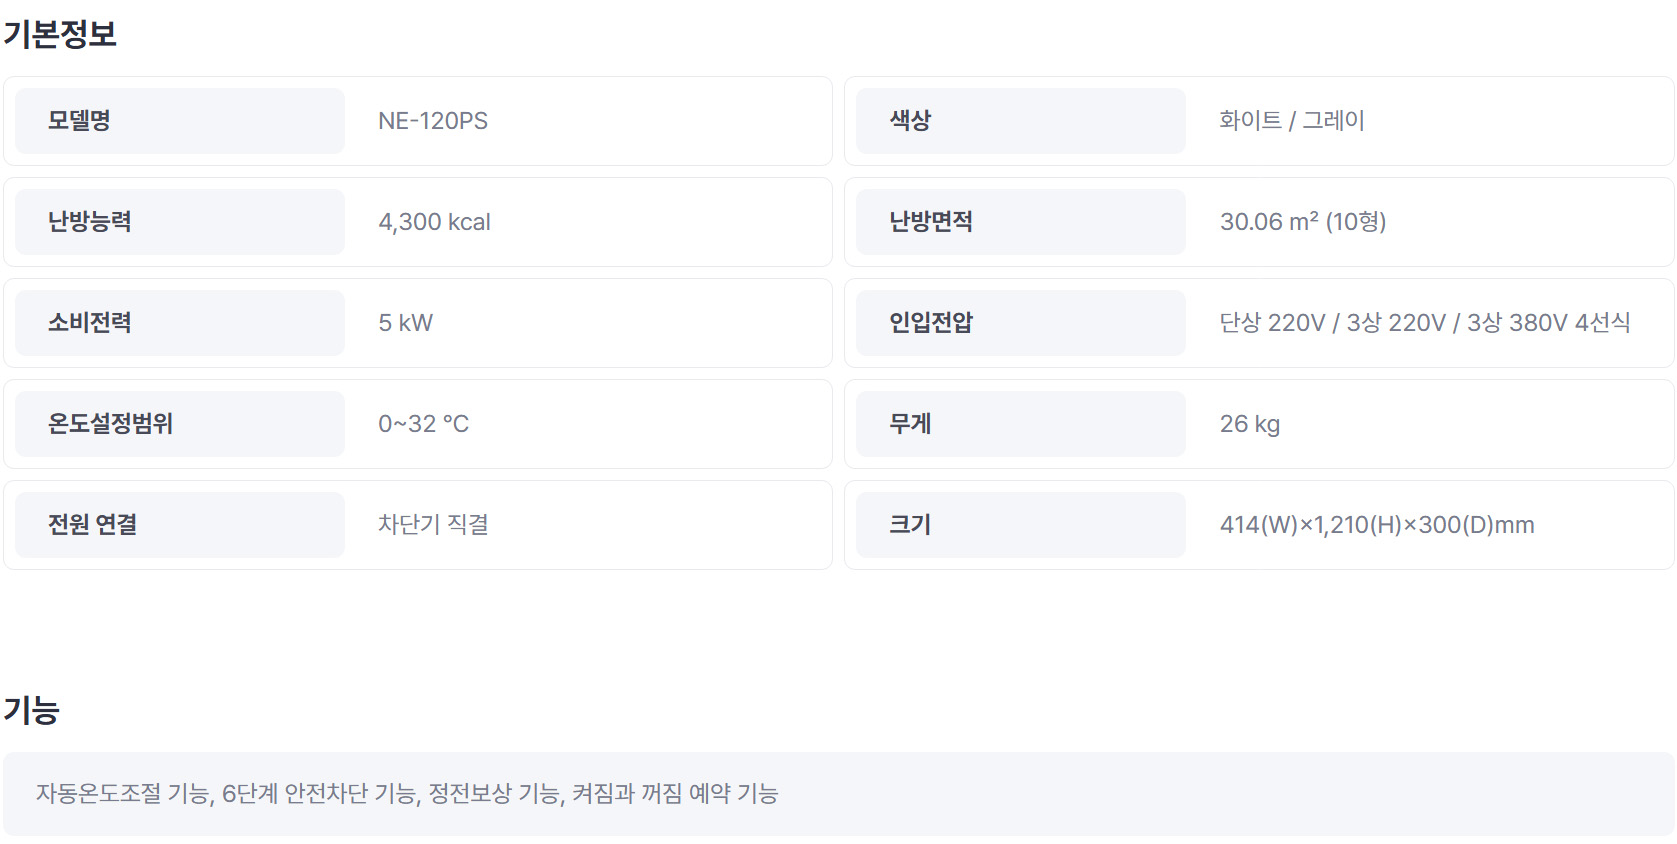Select the 난방면적 label cell
Viewport: 1677px width, 844px height.
pyautogui.click(x=1021, y=222)
